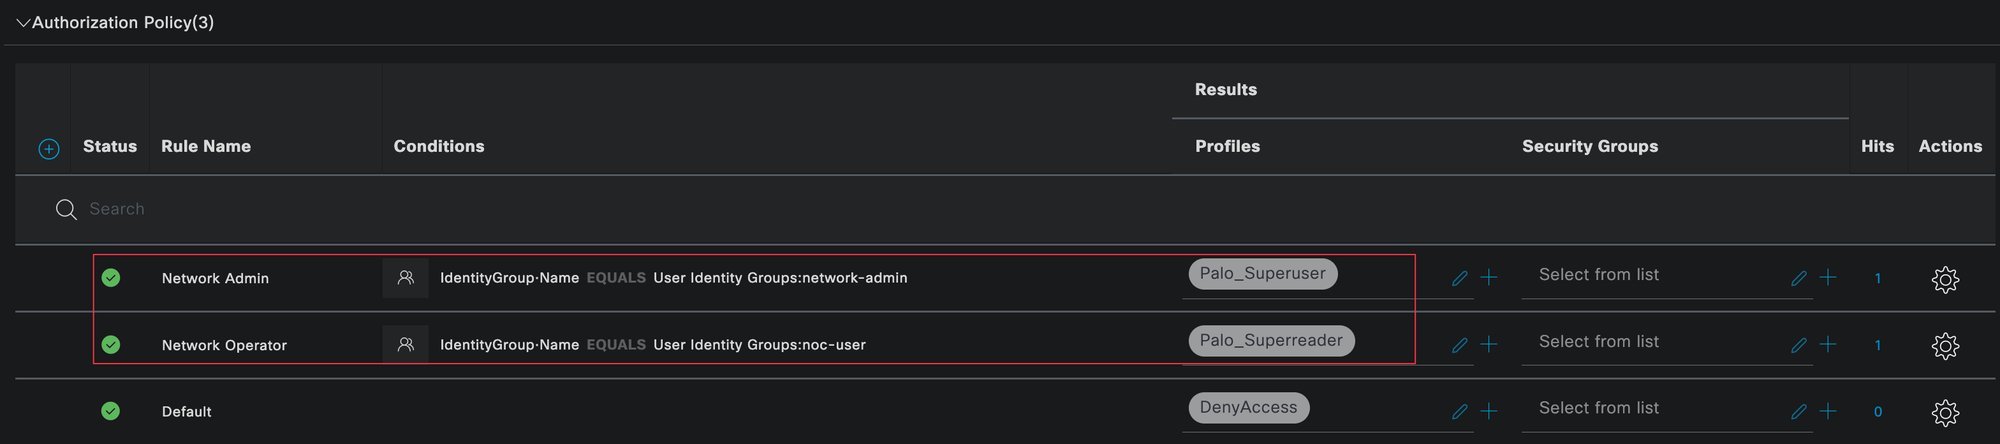Image resolution: width=2000 pixels, height=444 pixels.
Task: Toggle the Network Admin rule status
Action: tap(111, 278)
